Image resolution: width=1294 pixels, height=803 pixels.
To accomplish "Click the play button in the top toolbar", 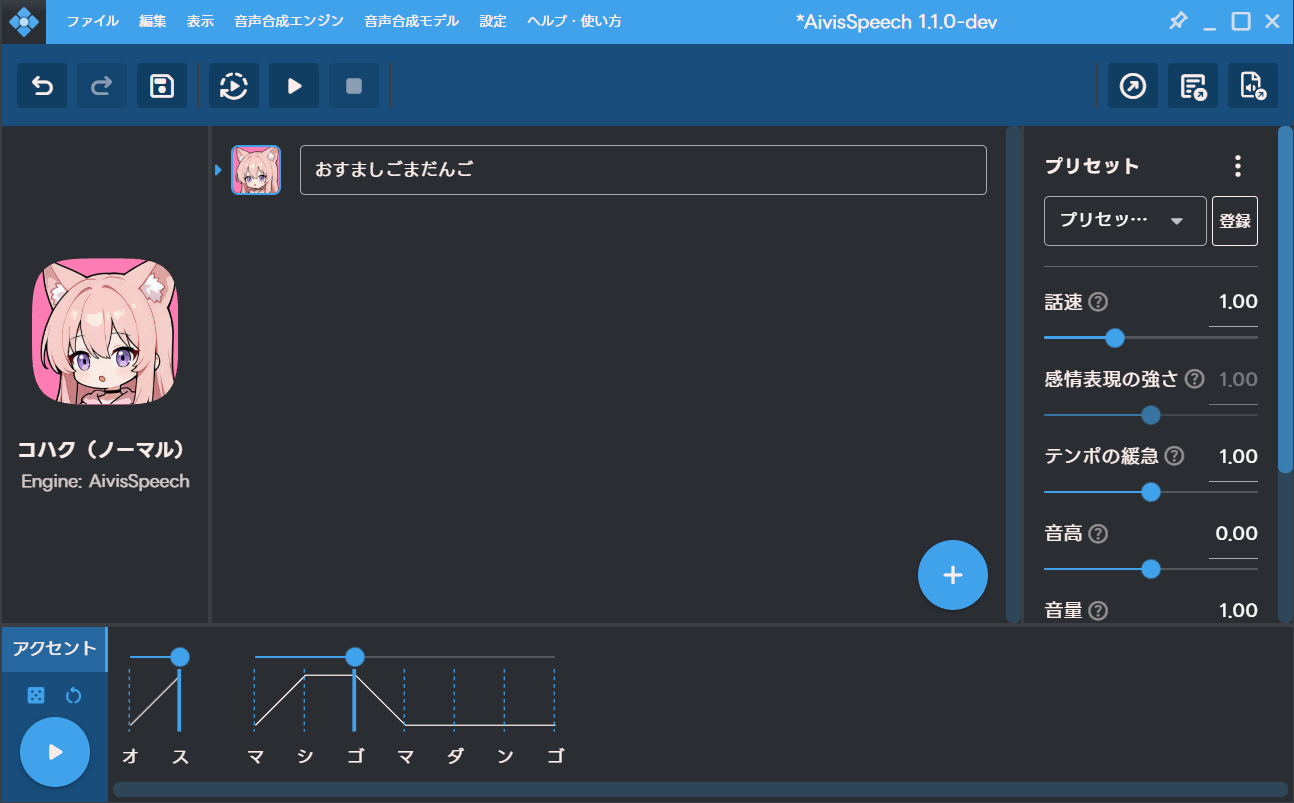I will point(294,86).
